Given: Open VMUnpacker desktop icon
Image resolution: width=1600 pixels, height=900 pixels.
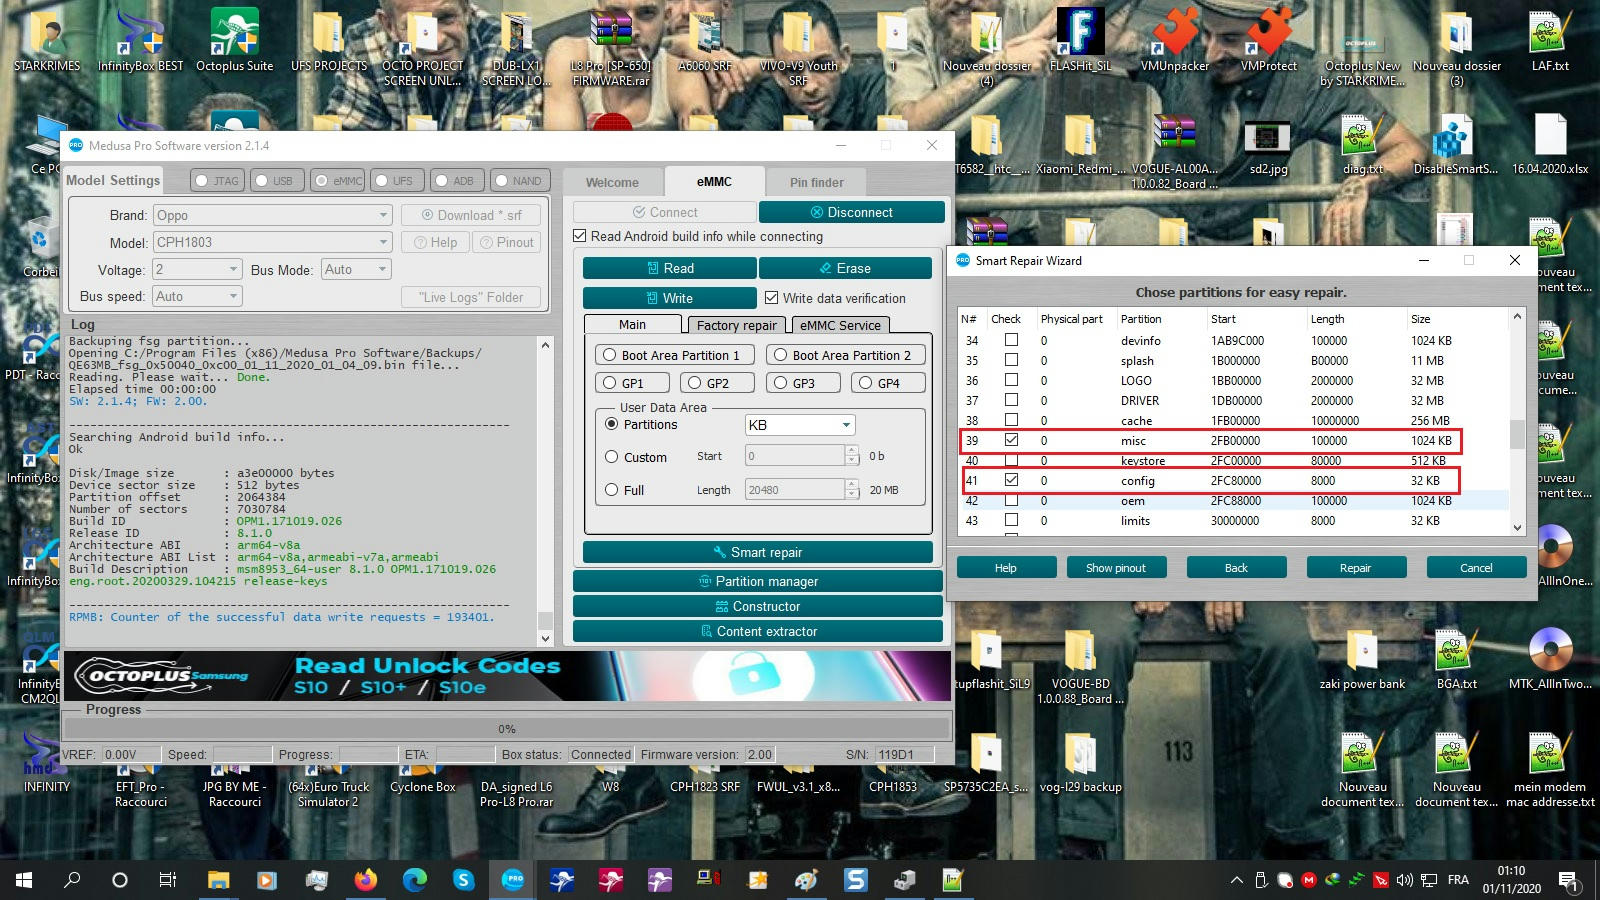Looking at the screenshot, I should point(1175,40).
